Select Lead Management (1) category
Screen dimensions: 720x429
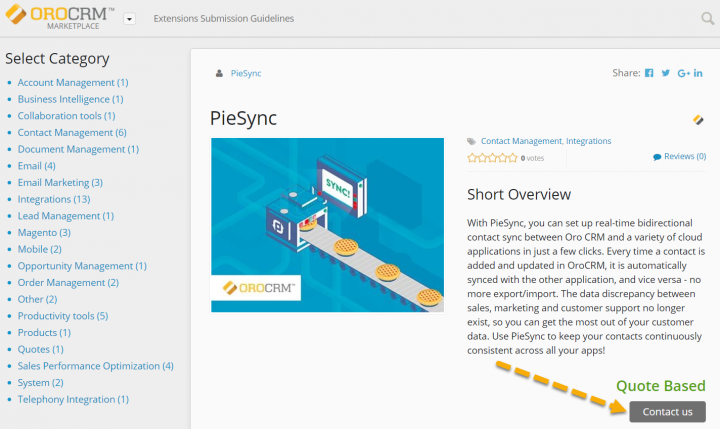coord(66,216)
